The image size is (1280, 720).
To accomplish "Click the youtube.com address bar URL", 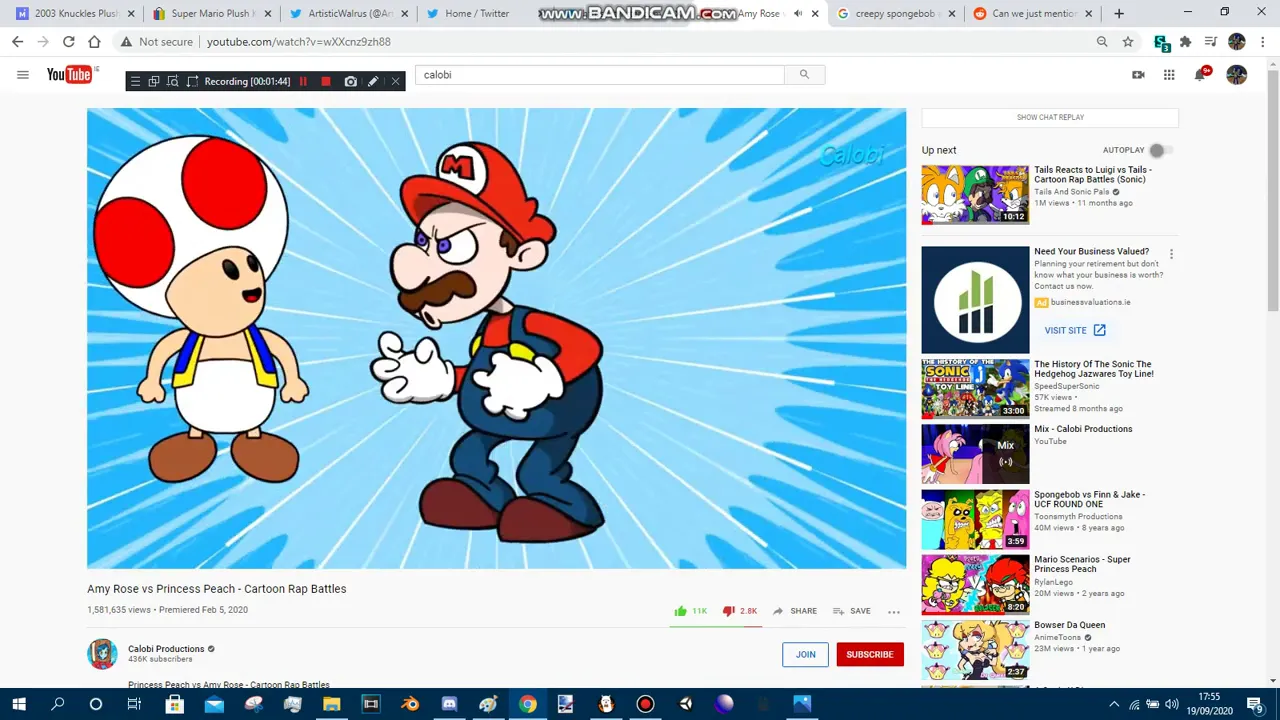I will tap(299, 42).
